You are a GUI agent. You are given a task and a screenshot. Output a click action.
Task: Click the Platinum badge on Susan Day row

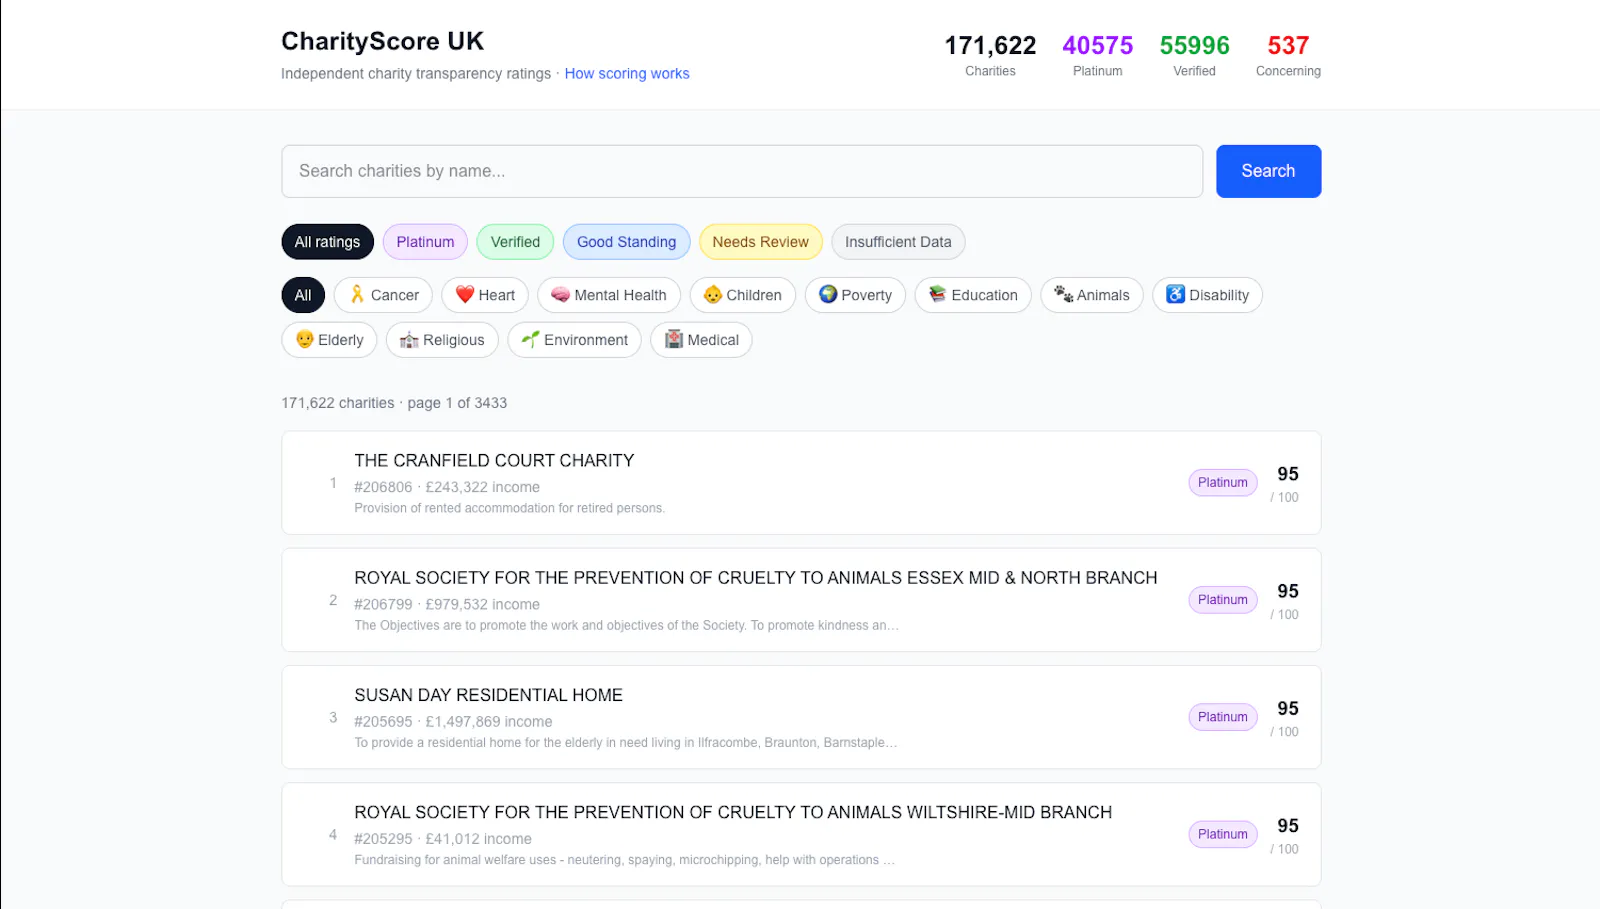[1223, 717]
